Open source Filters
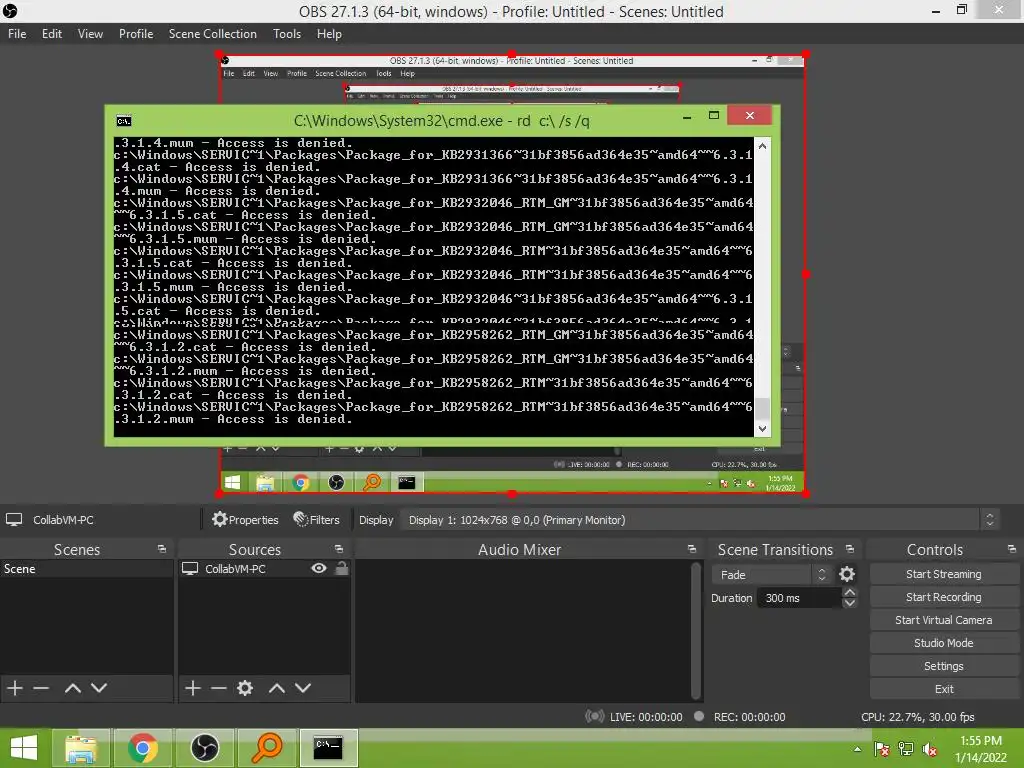The width and height of the screenshot is (1024, 768). [317, 520]
